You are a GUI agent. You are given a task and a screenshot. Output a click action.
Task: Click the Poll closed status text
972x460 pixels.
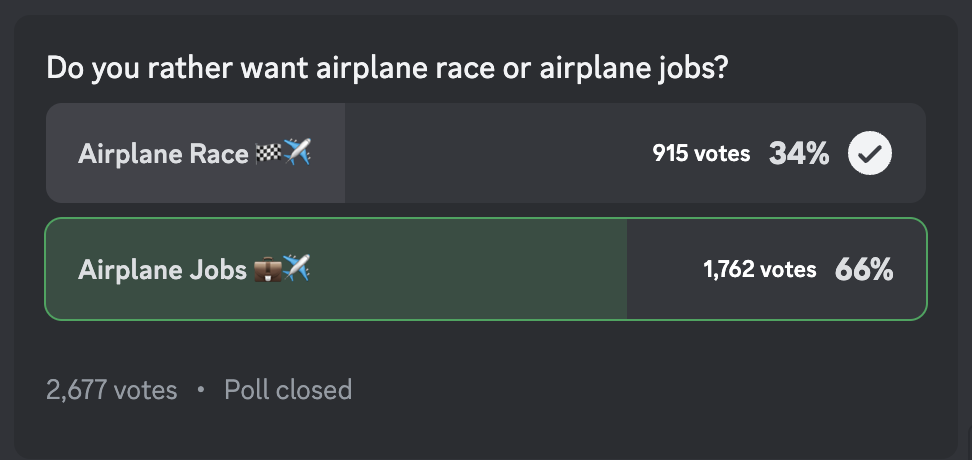coord(288,389)
